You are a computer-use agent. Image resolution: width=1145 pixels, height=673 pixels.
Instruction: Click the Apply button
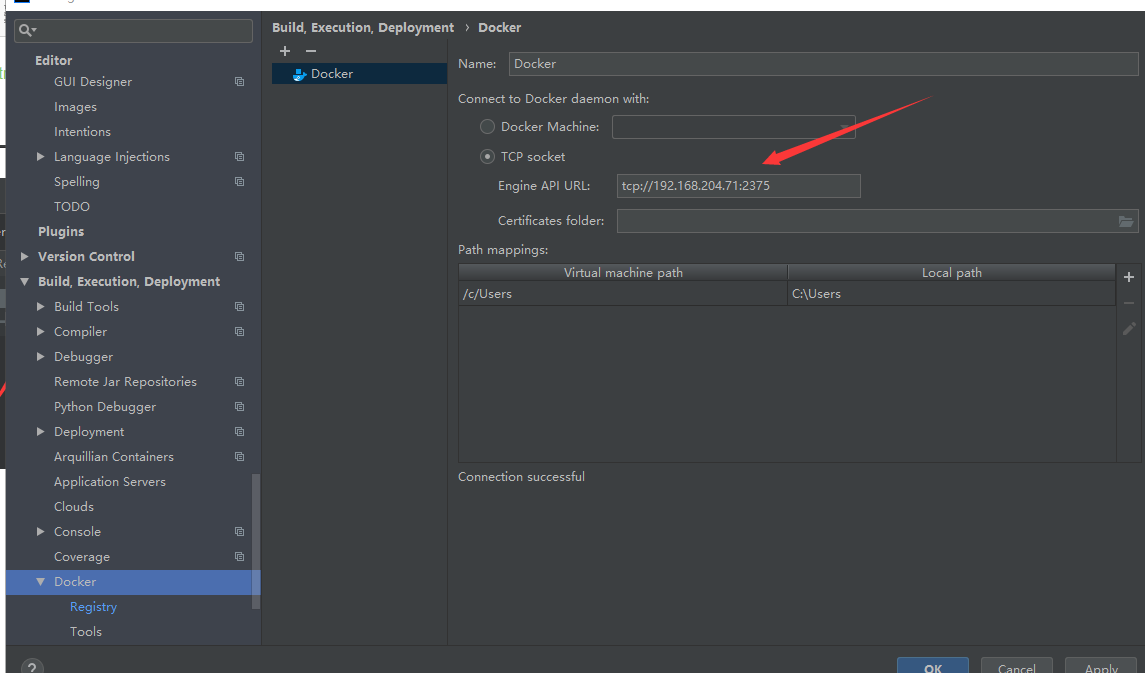pyautogui.click(x=1100, y=666)
